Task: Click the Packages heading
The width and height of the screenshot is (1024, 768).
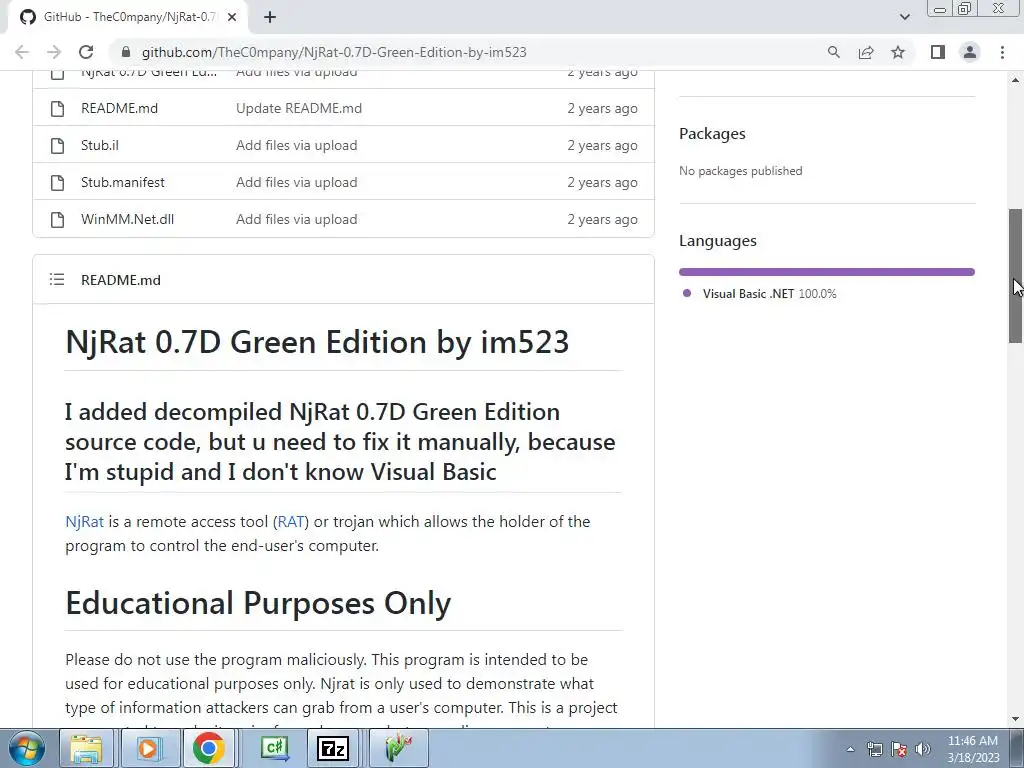Action: (x=712, y=133)
